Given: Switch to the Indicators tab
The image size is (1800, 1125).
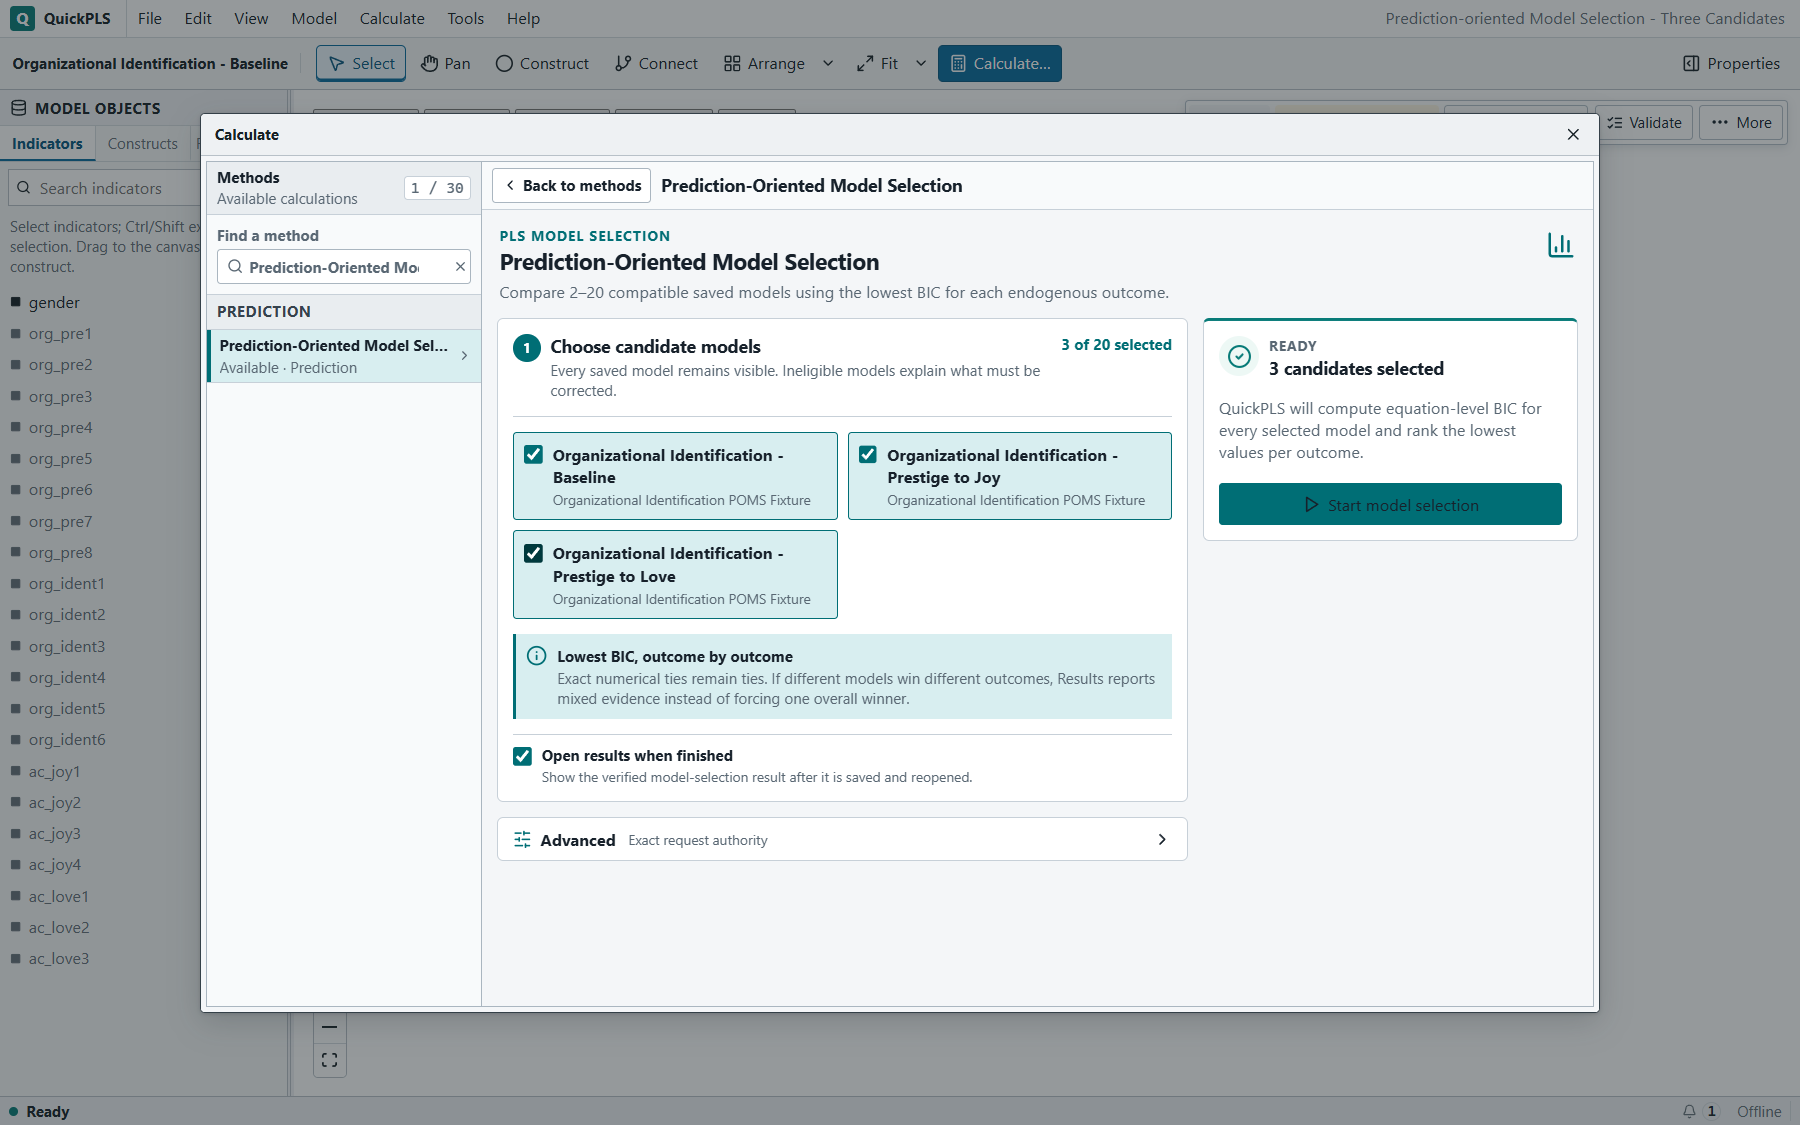Looking at the screenshot, I should tap(47, 143).
